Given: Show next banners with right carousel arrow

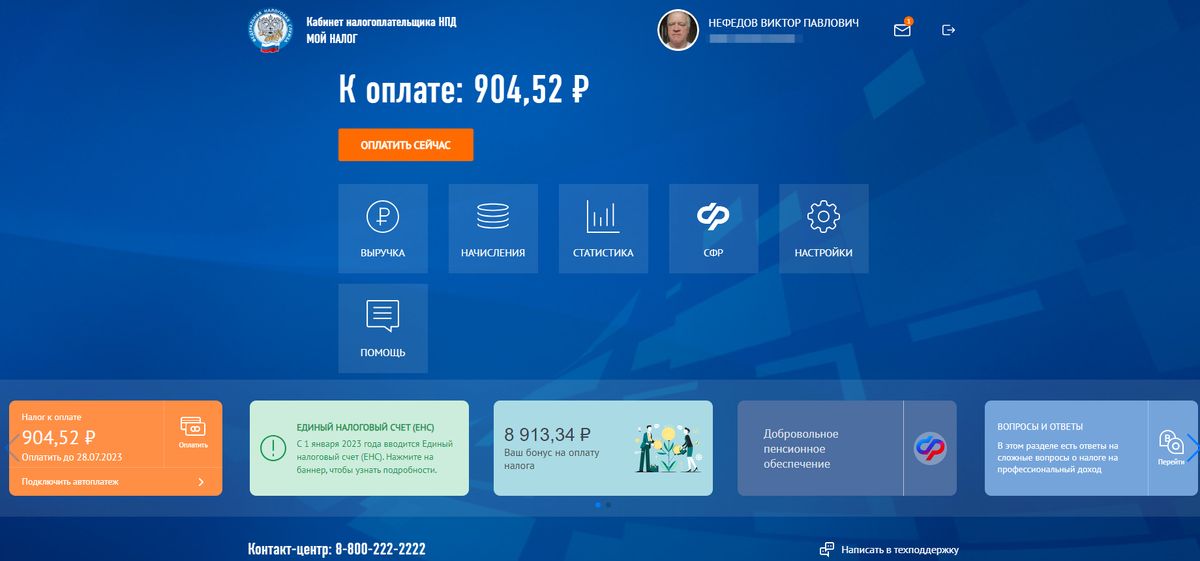Looking at the screenshot, I should tap(1191, 448).
